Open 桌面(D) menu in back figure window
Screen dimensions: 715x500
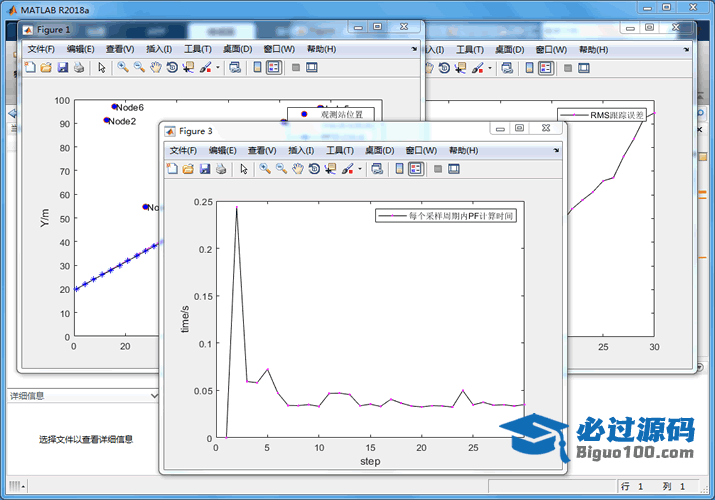pyautogui.click(x=509, y=49)
